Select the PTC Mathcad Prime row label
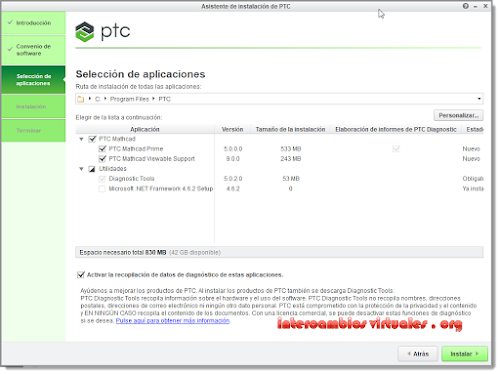Image resolution: width=500 pixels, height=374 pixels. click(x=136, y=149)
